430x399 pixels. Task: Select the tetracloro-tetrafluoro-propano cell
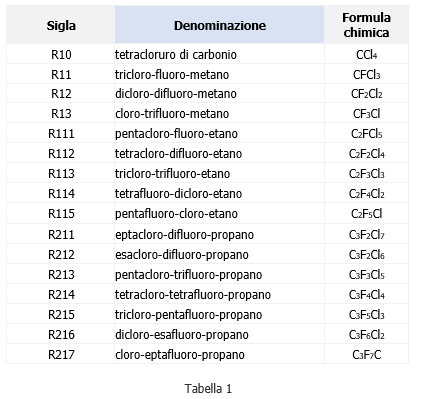click(x=219, y=294)
